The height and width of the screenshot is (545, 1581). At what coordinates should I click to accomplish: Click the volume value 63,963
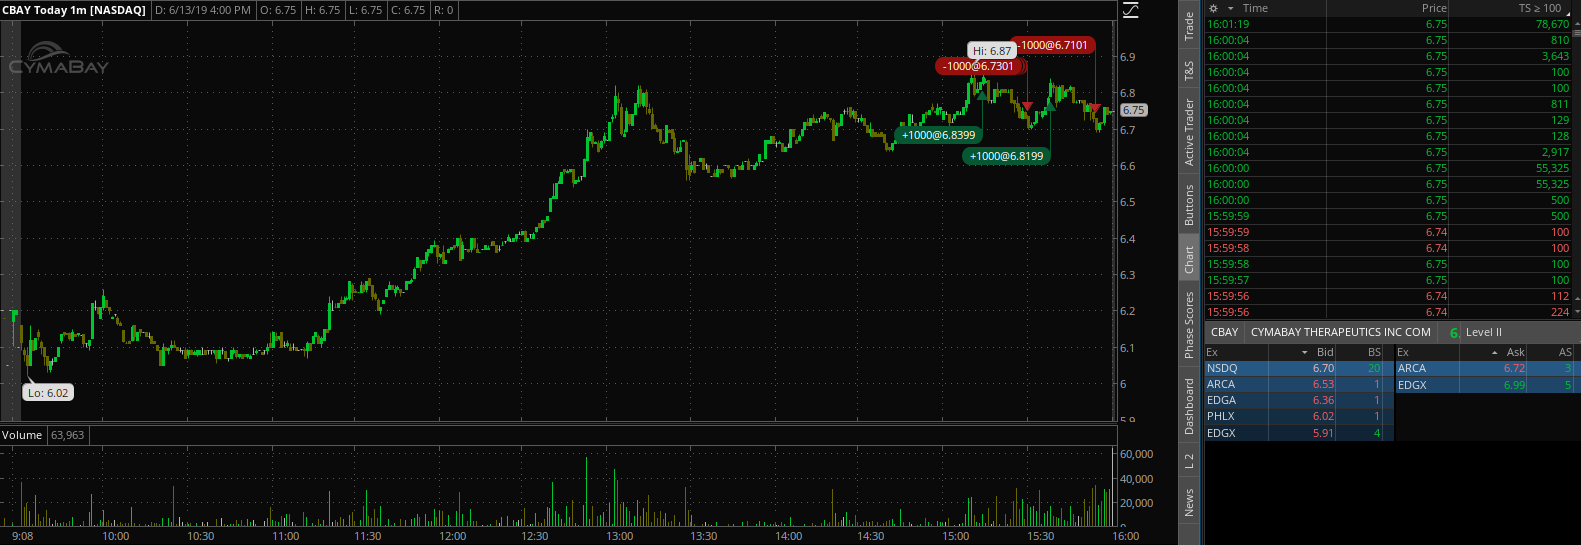coord(68,435)
